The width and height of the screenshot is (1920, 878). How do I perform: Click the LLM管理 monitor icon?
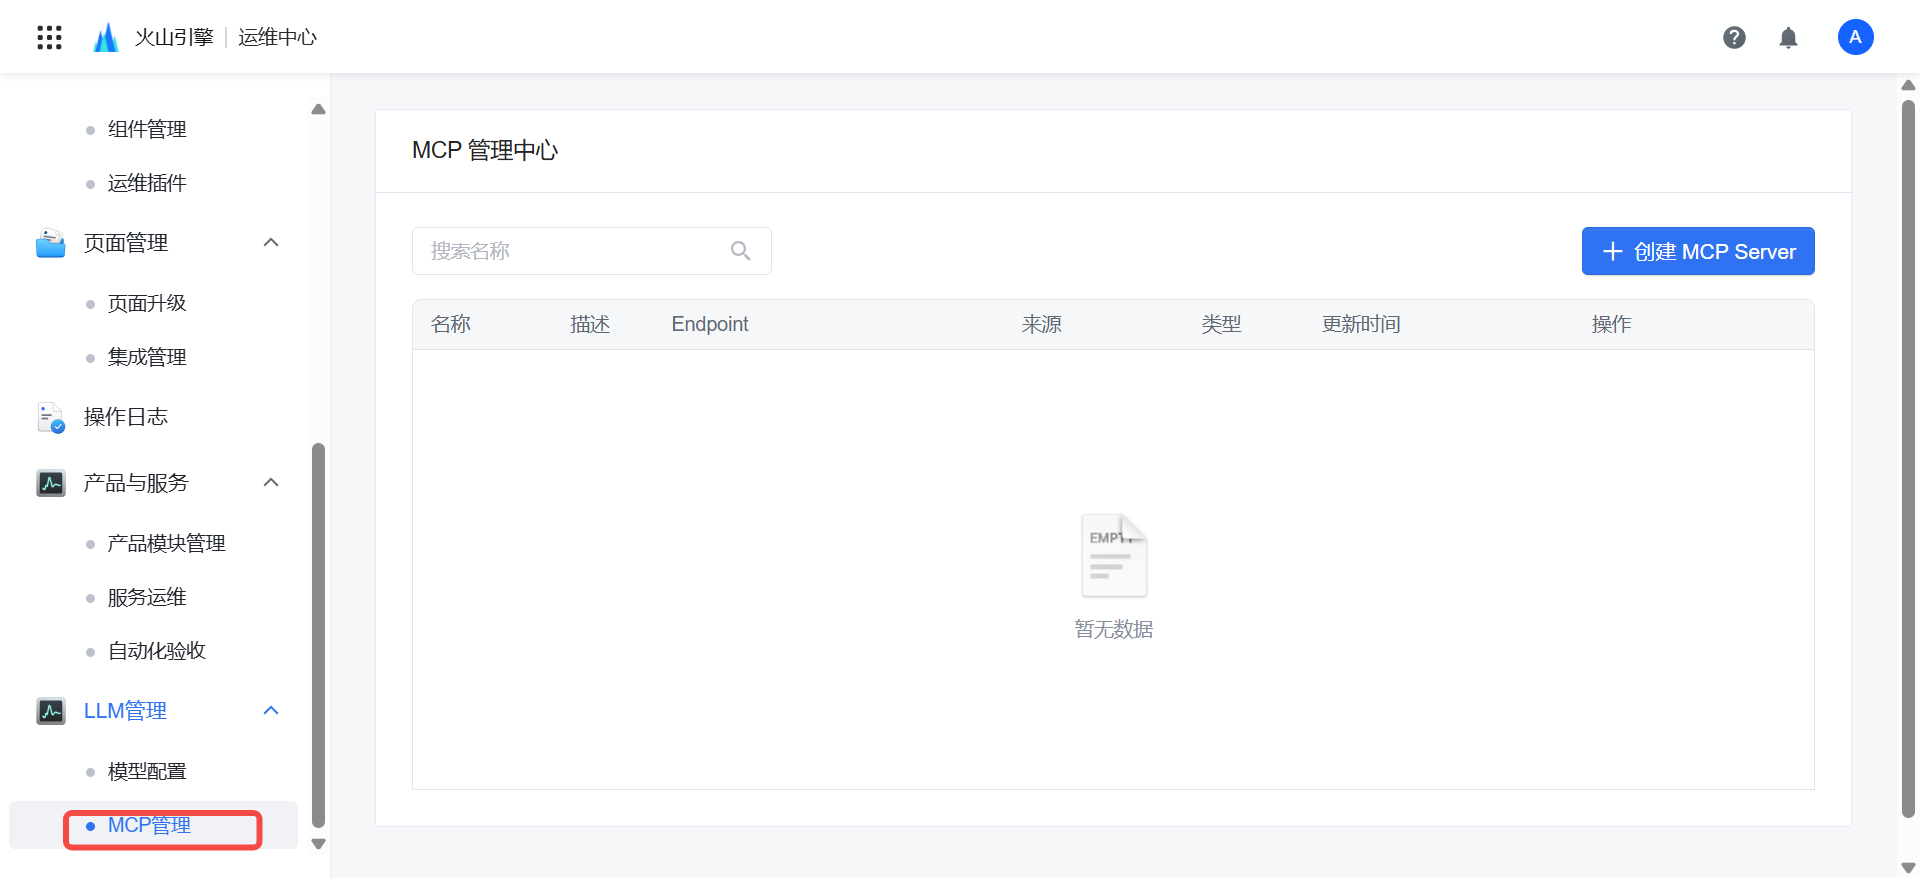click(51, 711)
